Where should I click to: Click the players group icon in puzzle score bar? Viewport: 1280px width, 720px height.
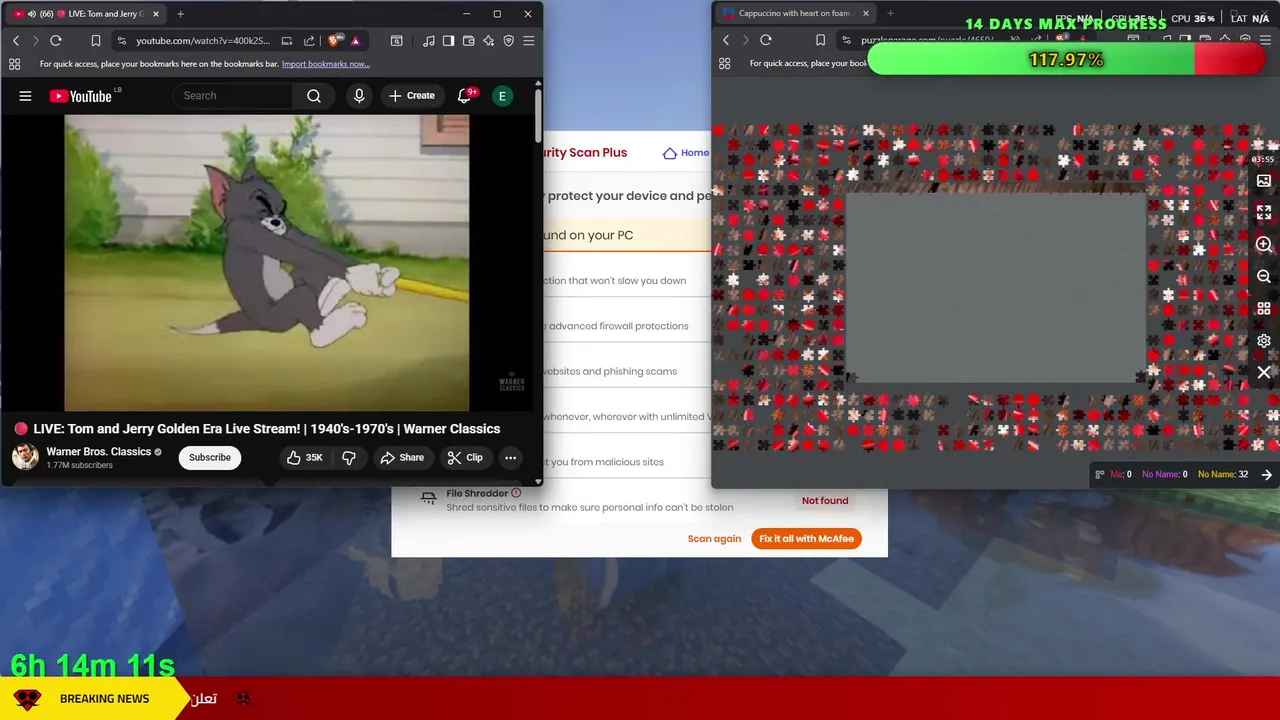pos(1100,475)
